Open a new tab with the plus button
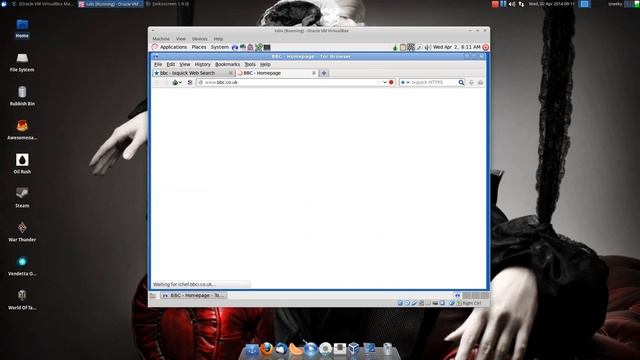640x360 pixels. tap(324, 73)
